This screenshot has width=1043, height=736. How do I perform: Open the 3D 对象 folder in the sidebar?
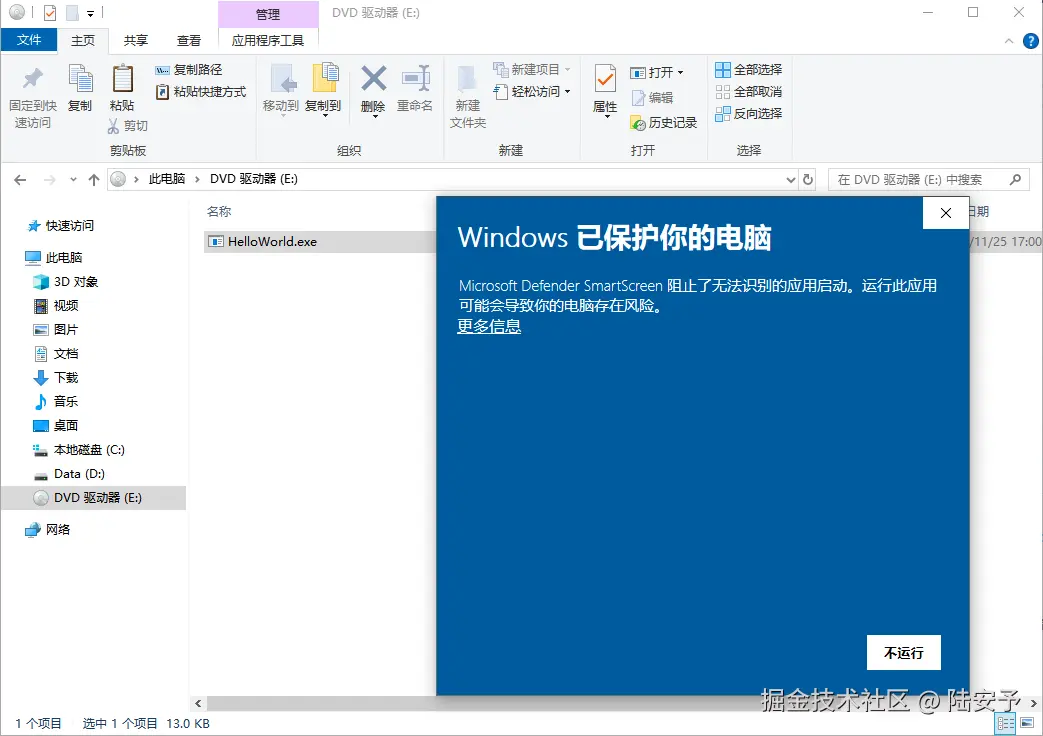(66, 281)
